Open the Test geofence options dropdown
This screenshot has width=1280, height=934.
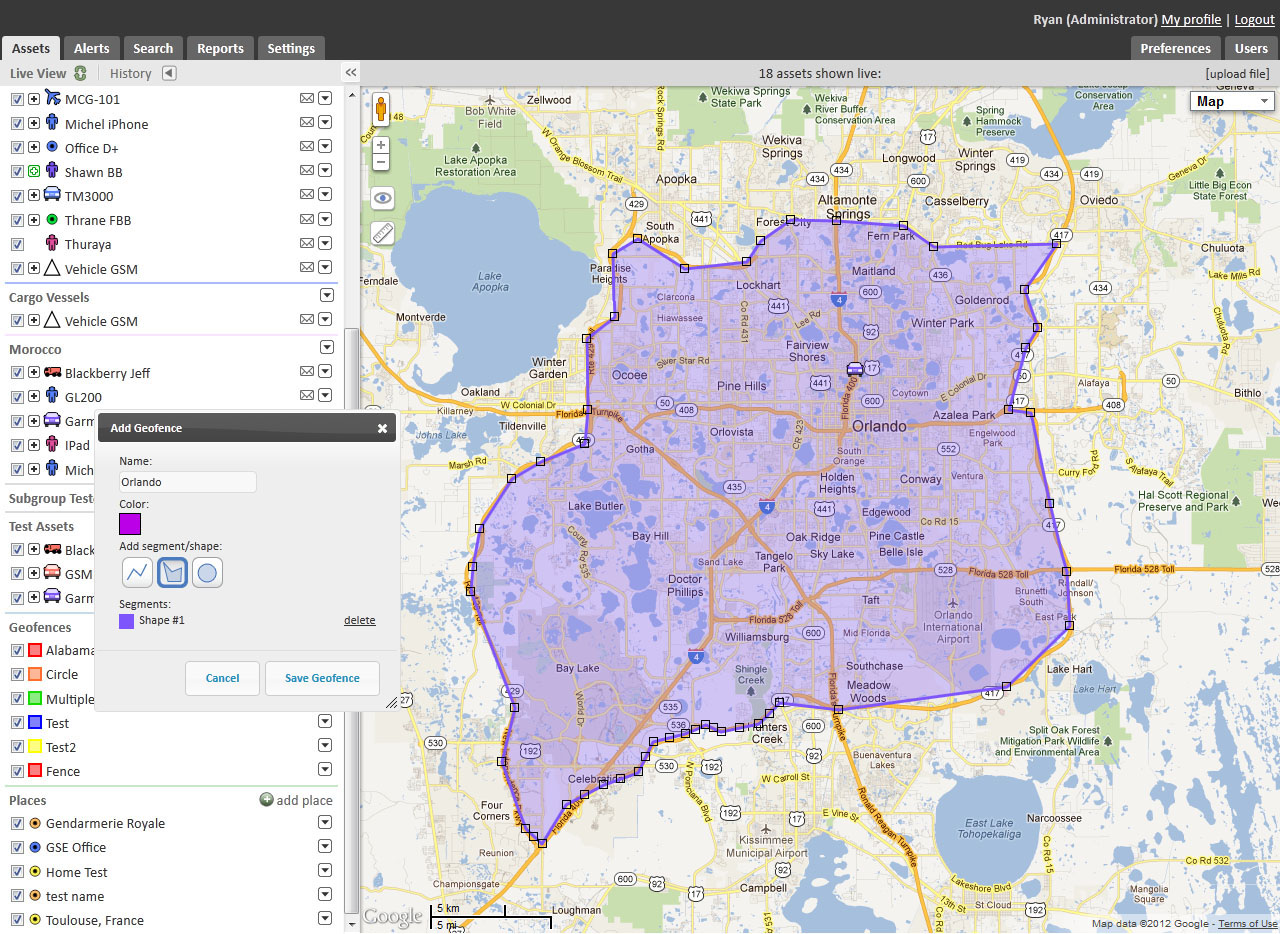click(x=325, y=721)
